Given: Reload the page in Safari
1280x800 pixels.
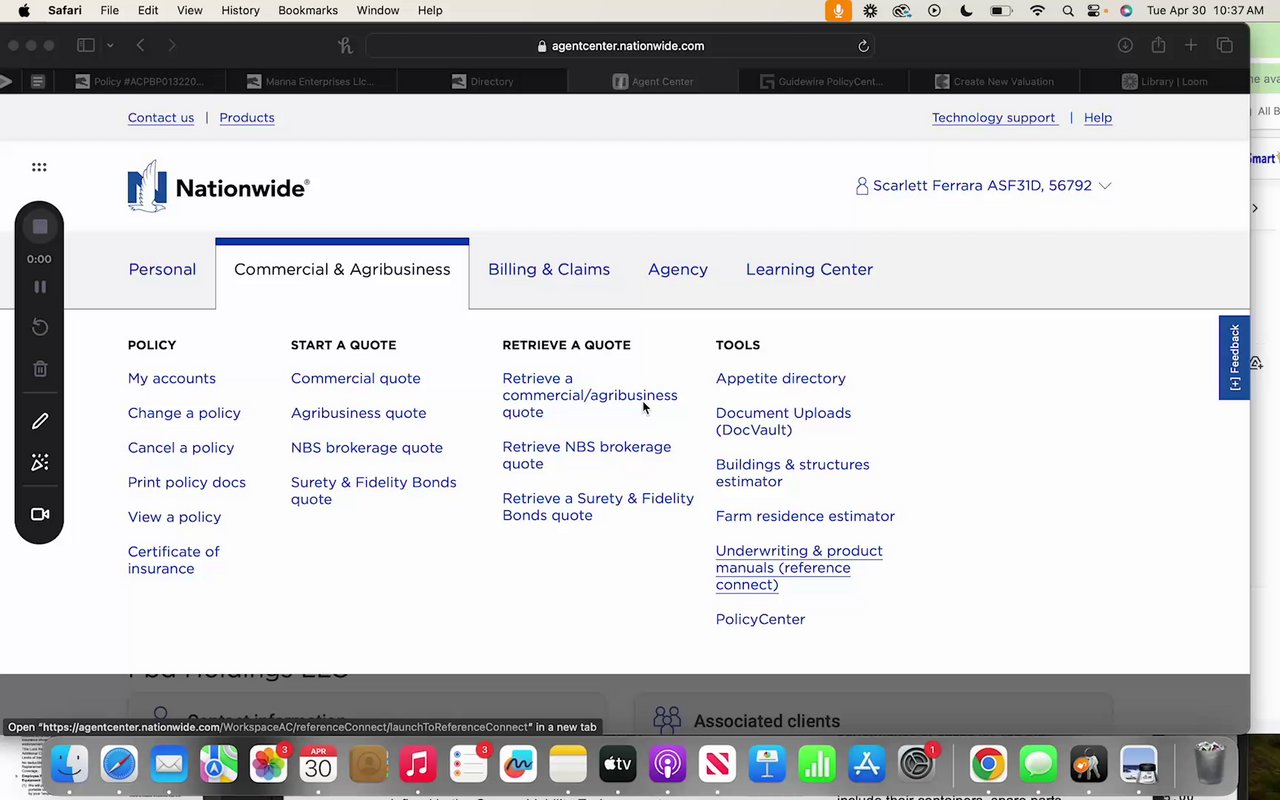Looking at the screenshot, I should pos(863,46).
